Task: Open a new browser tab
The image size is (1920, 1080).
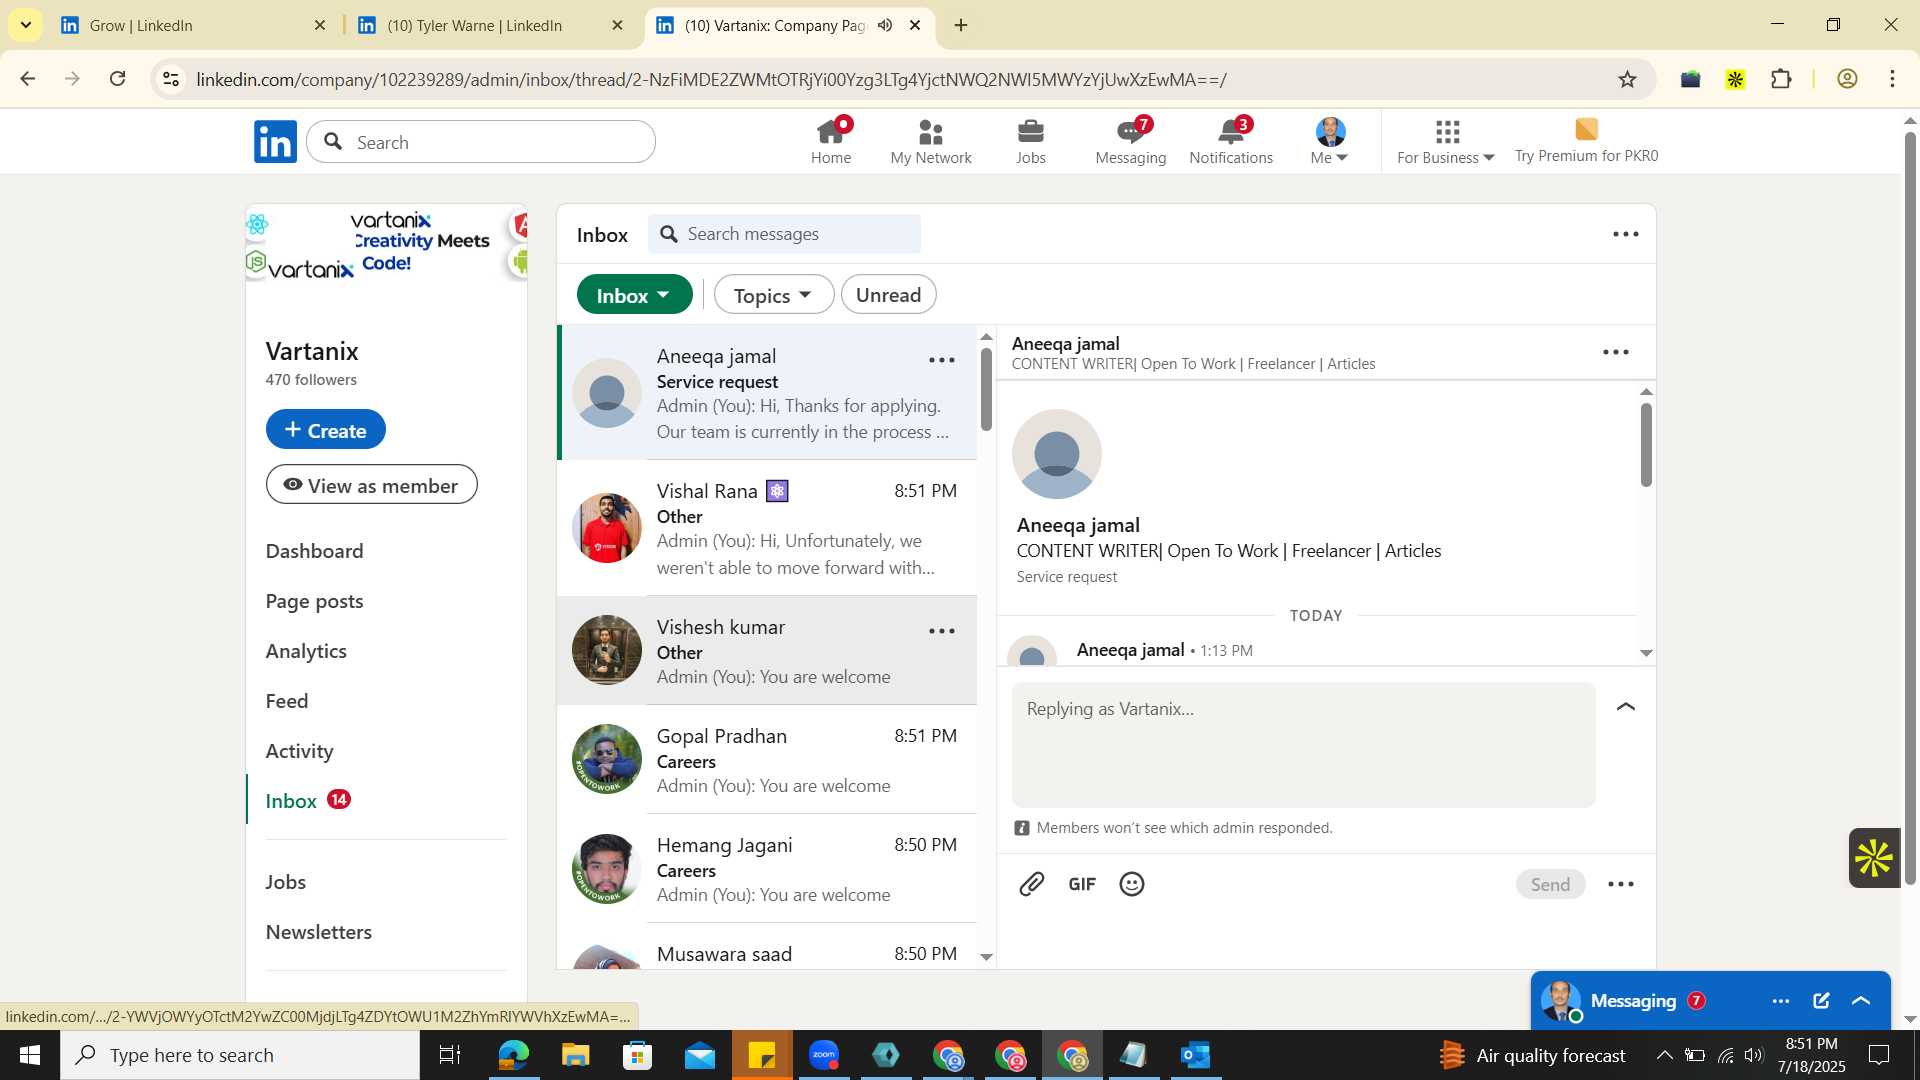Action: pos(961,25)
